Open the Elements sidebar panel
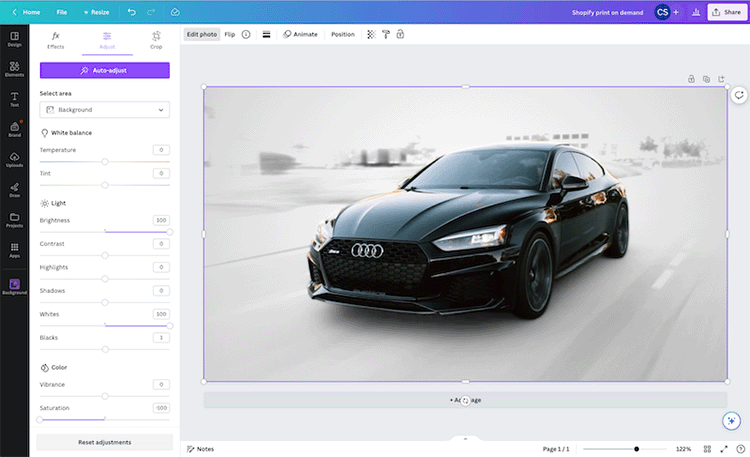The width and height of the screenshot is (750, 457). (14, 69)
